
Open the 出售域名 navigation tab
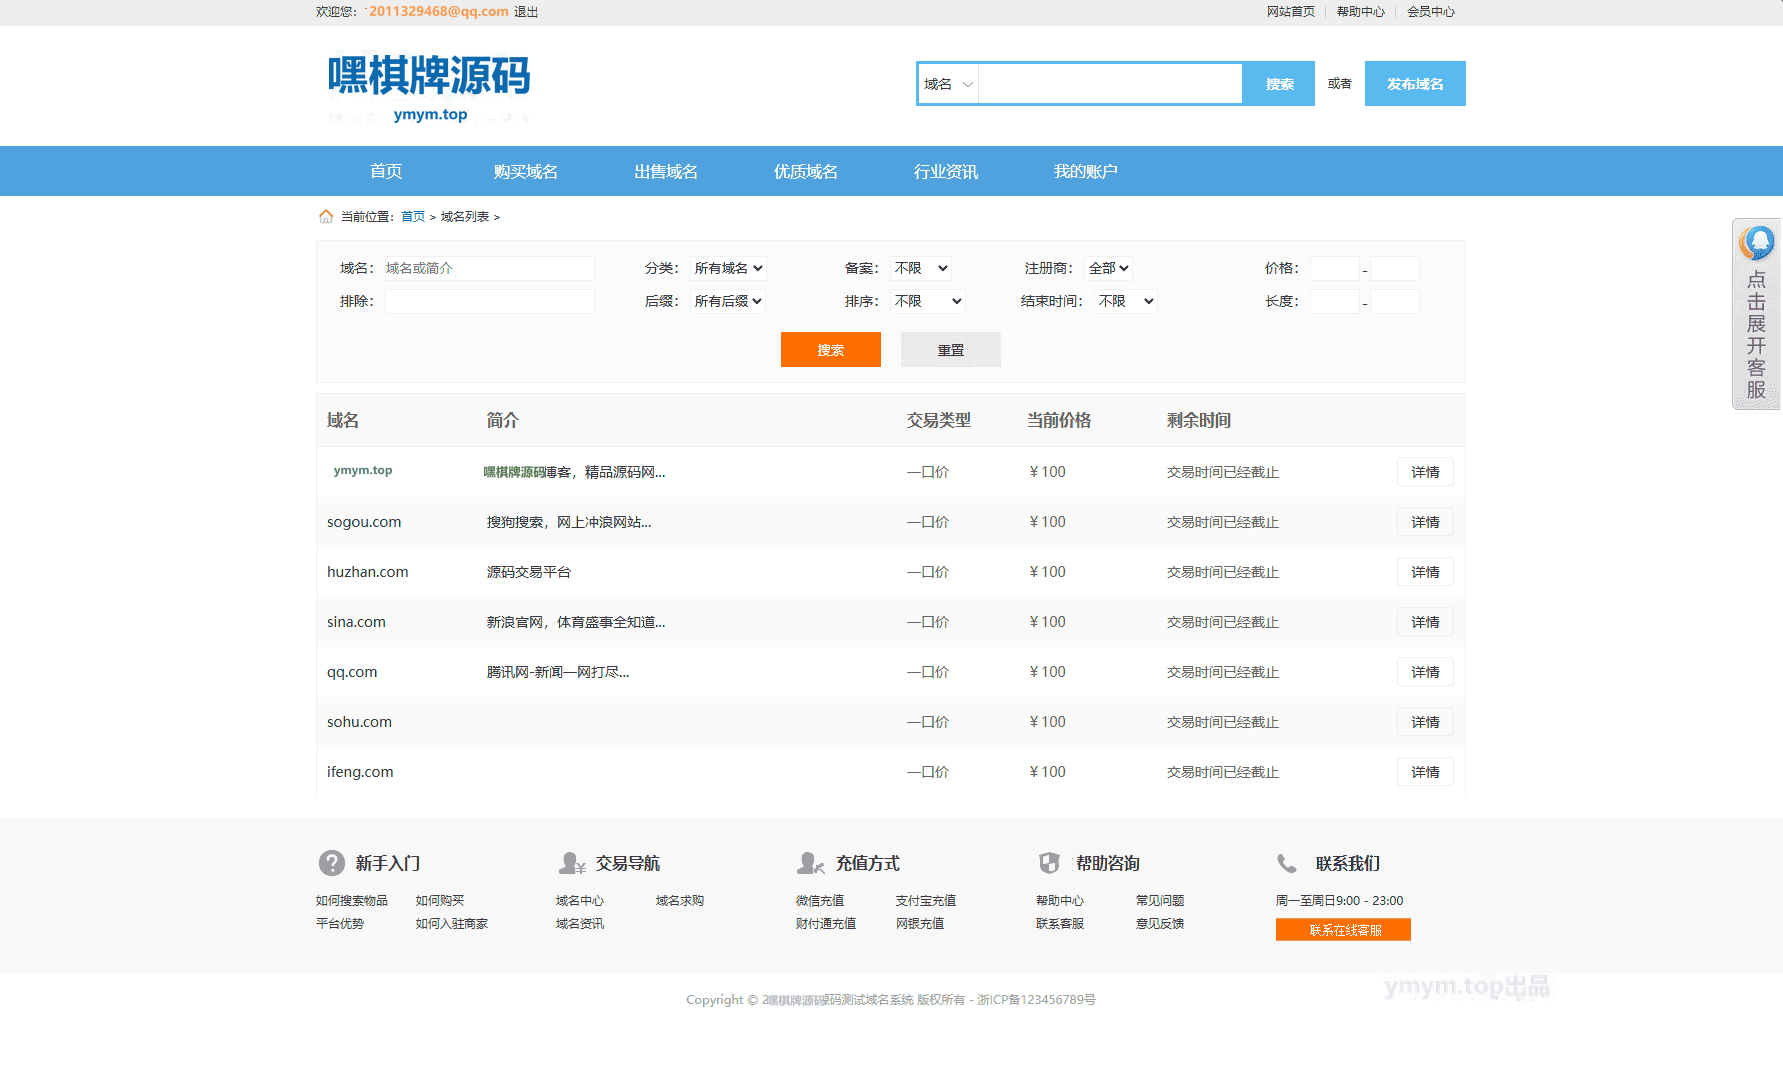point(666,171)
